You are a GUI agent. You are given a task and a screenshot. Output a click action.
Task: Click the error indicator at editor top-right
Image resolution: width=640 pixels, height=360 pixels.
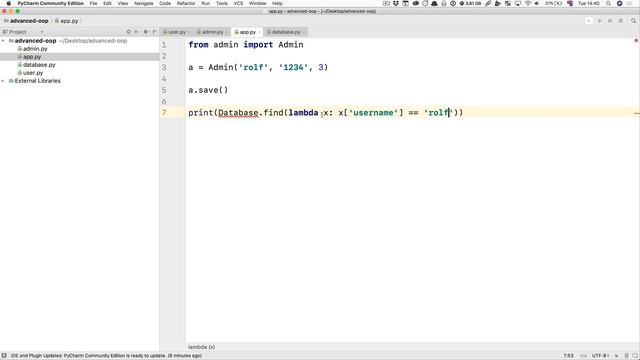636,40
